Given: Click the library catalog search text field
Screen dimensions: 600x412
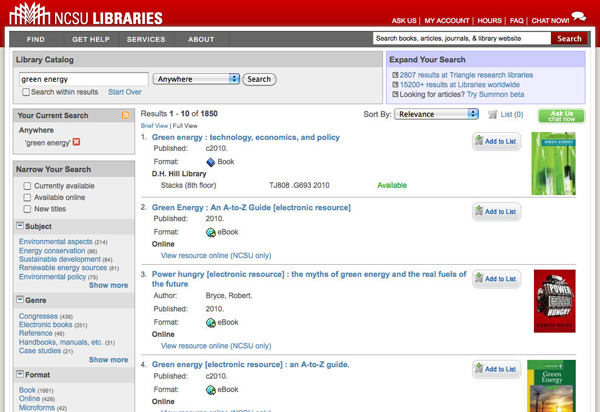Looking at the screenshot, I should pos(83,79).
